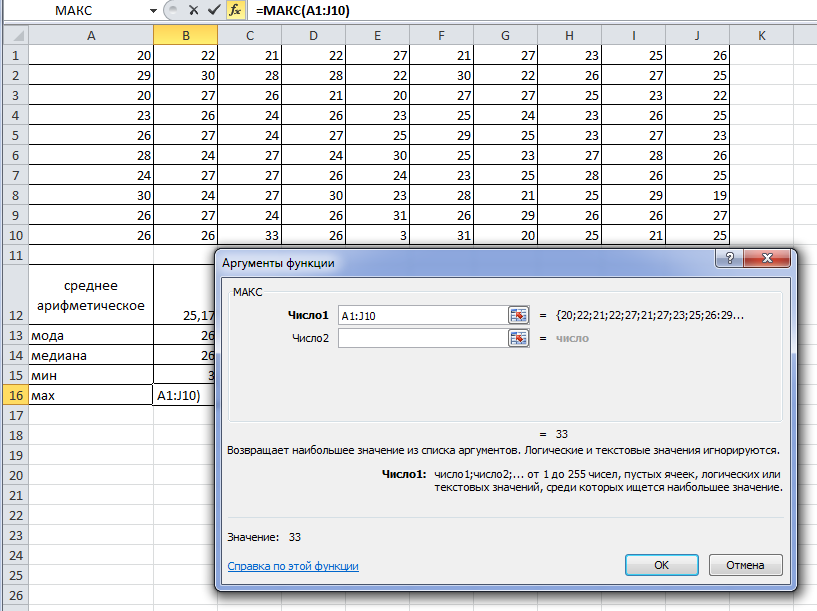Click cell B14 median value 26
Image resolution: width=817 pixels, height=611 pixels.
point(184,355)
